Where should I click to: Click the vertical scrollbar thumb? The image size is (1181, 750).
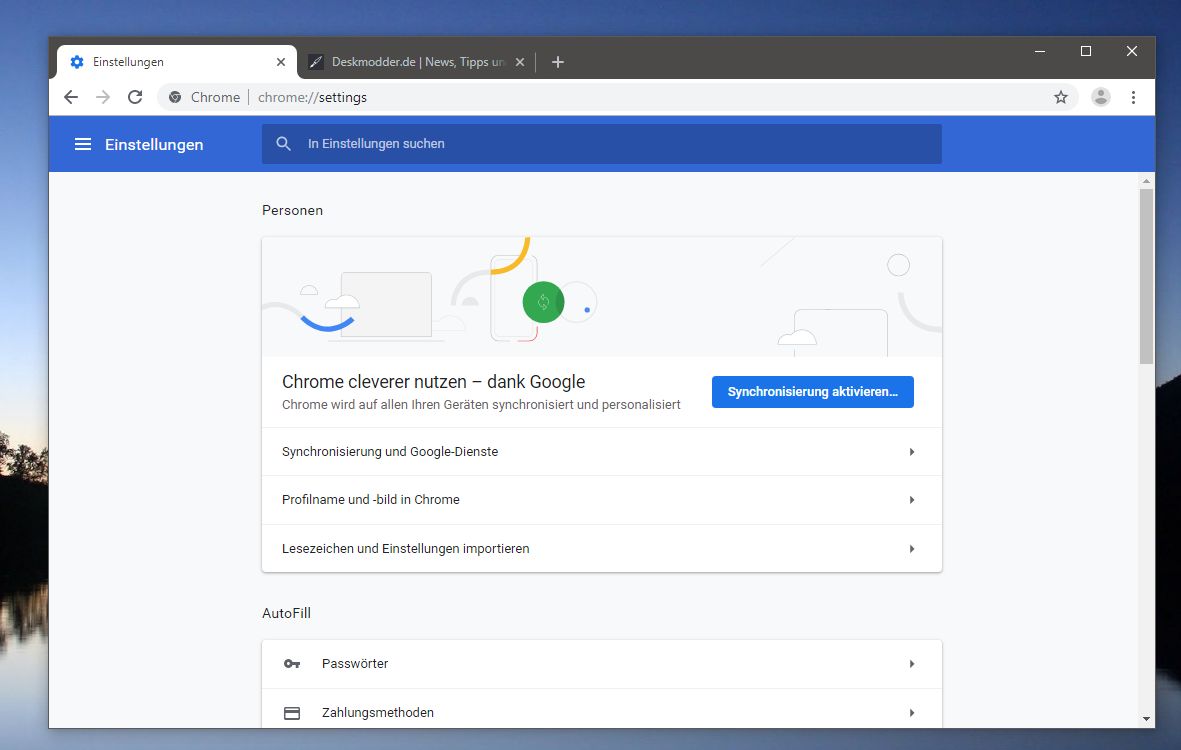coord(1146,276)
